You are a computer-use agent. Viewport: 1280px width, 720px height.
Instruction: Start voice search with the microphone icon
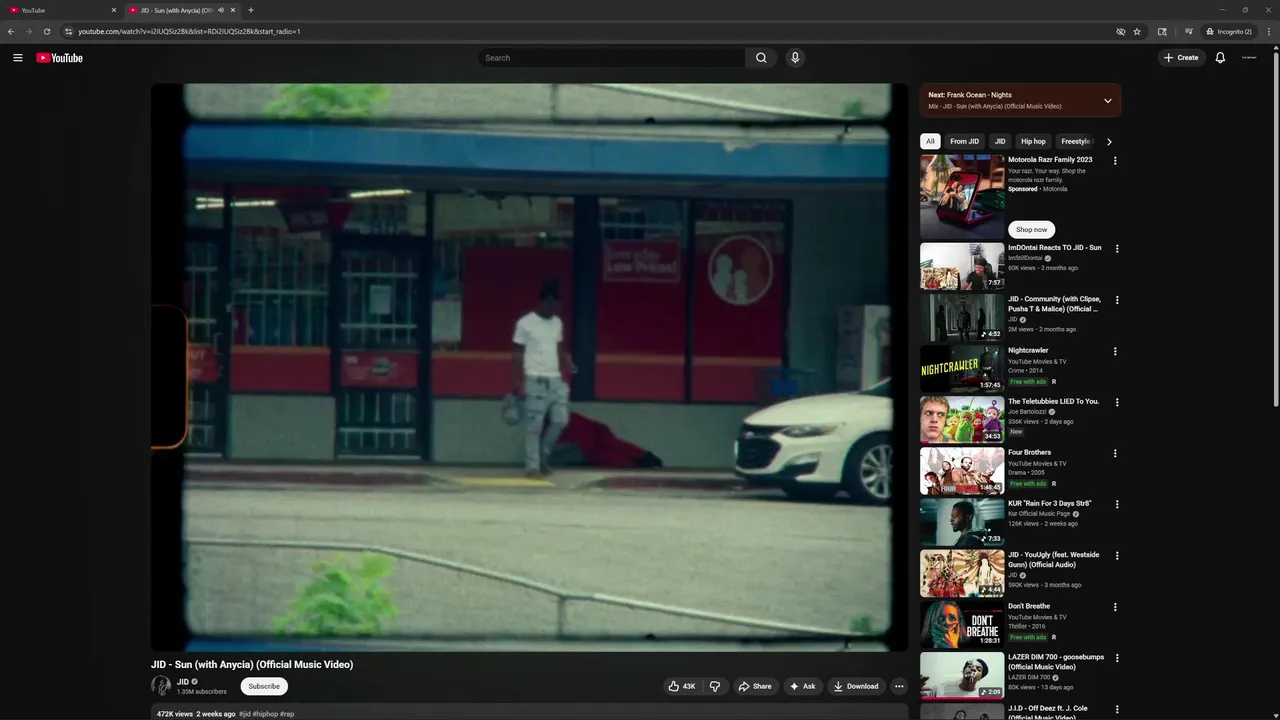[x=795, y=58]
